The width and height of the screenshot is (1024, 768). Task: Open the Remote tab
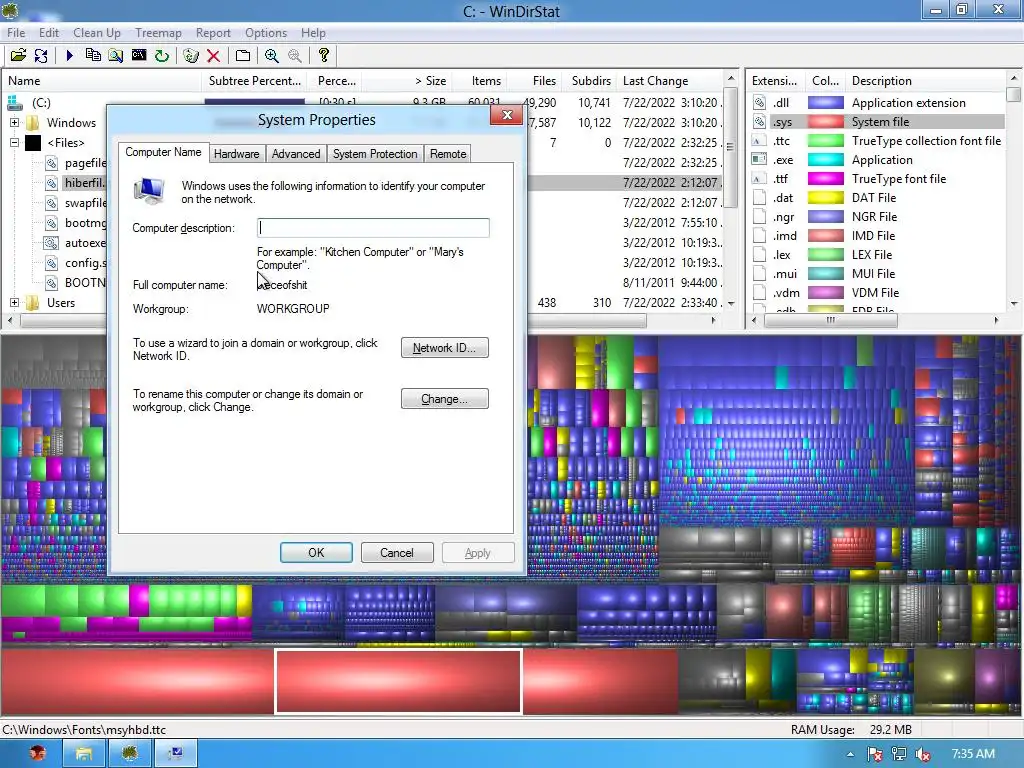[x=448, y=153]
